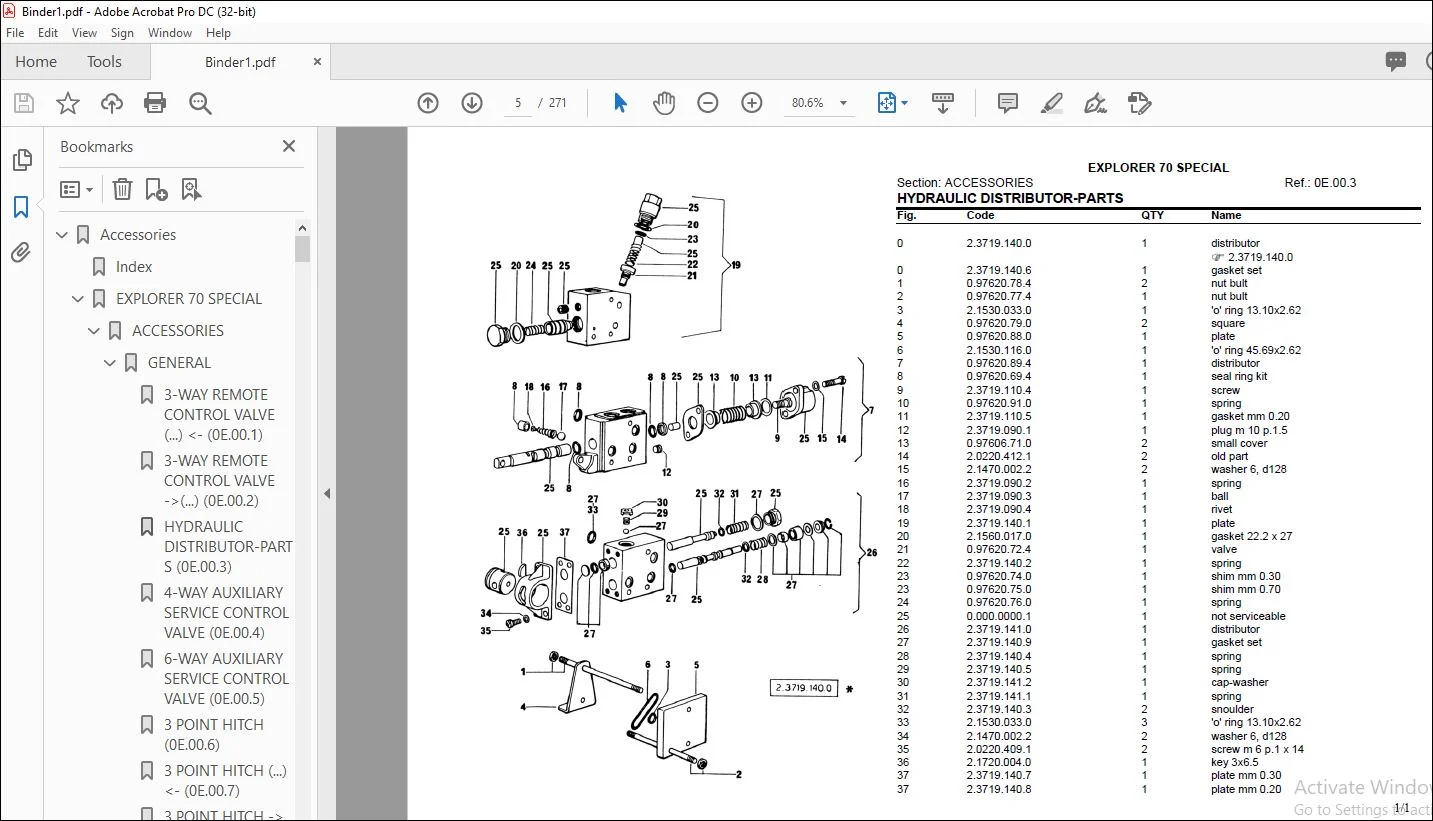
Task: Click the 'seal ring kit' part name
Action: pyautogui.click(x=1239, y=377)
